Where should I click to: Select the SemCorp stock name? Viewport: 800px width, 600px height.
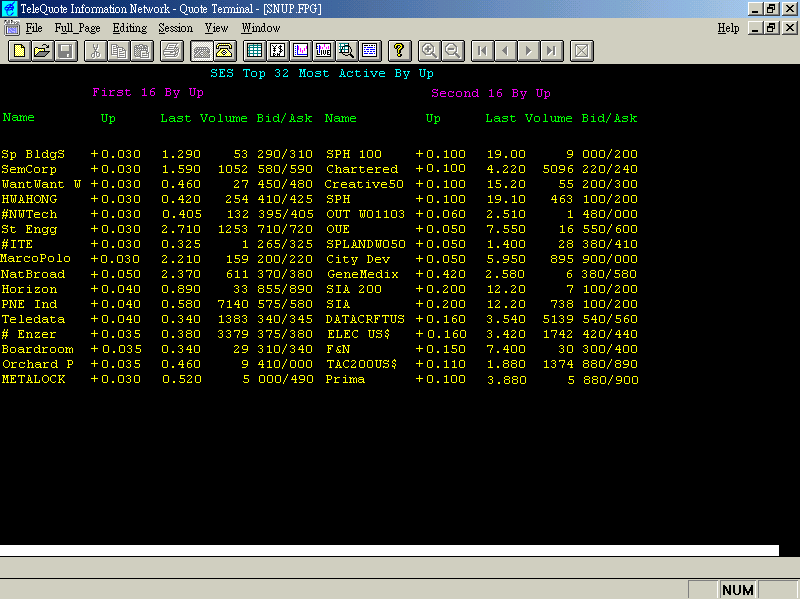pyautogui.click(x=29, y=169)
